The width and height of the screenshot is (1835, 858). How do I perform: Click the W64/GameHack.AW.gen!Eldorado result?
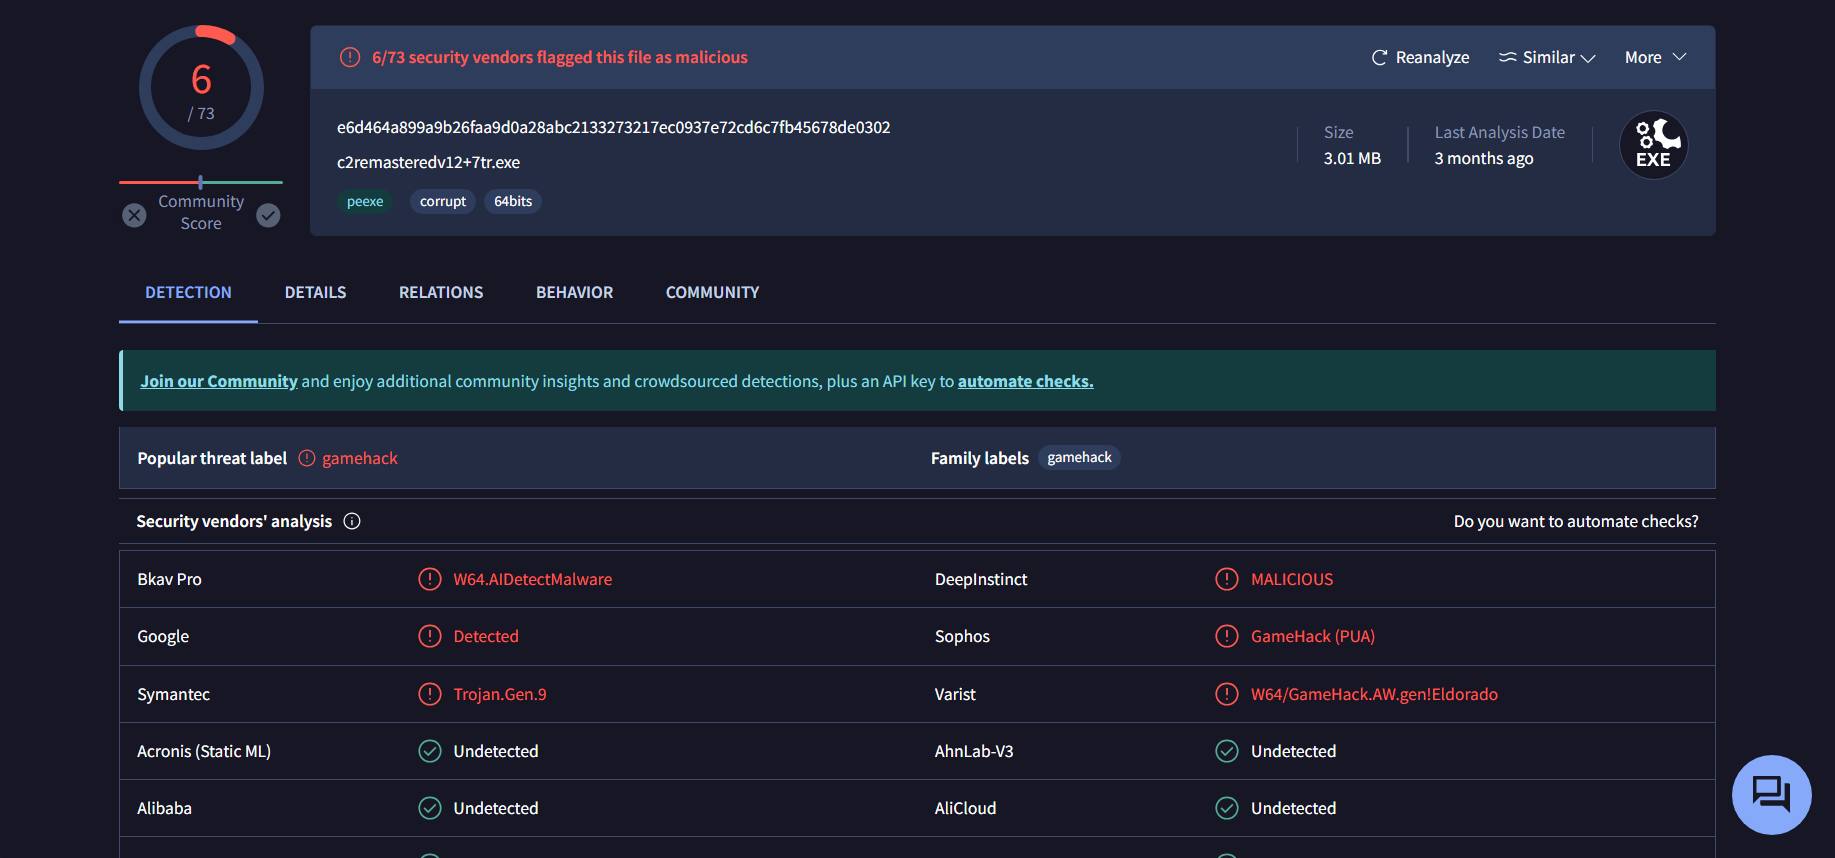1374,695
